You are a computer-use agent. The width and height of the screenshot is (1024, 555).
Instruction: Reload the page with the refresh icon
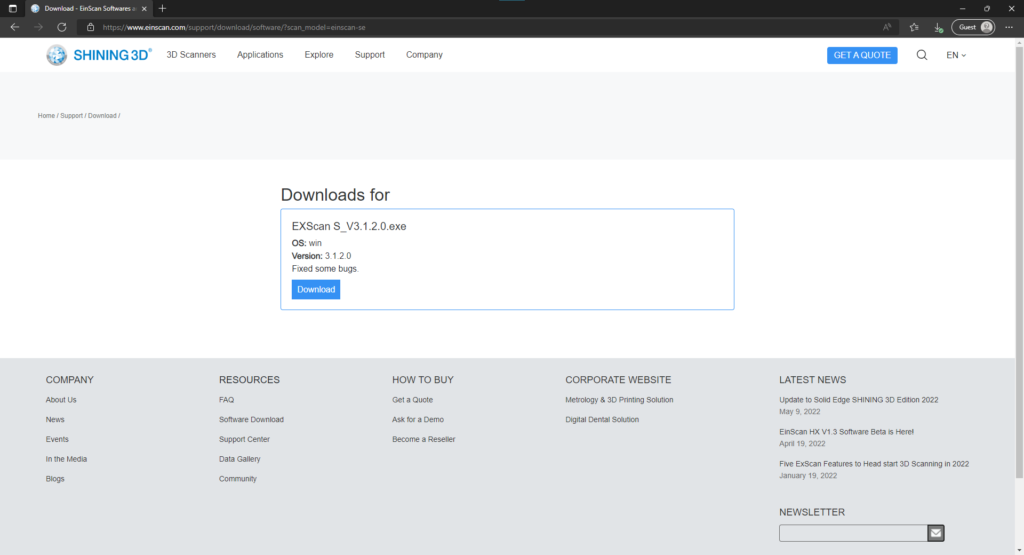coord(61,27)
